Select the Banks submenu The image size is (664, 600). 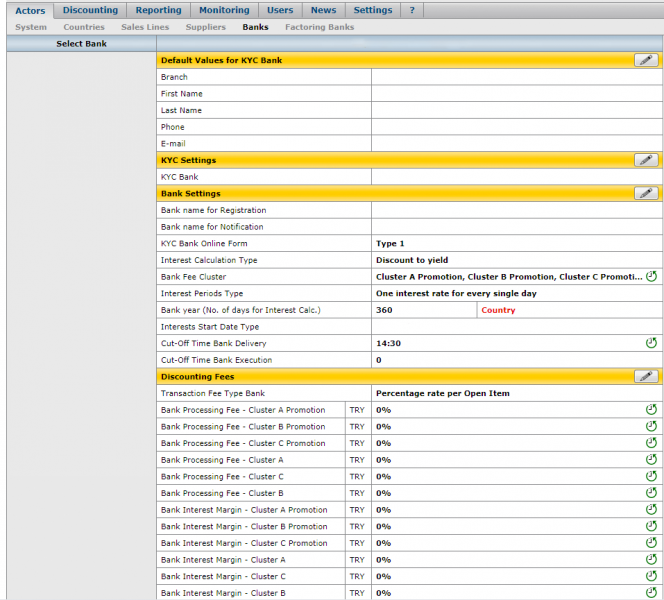pos(255,27)
